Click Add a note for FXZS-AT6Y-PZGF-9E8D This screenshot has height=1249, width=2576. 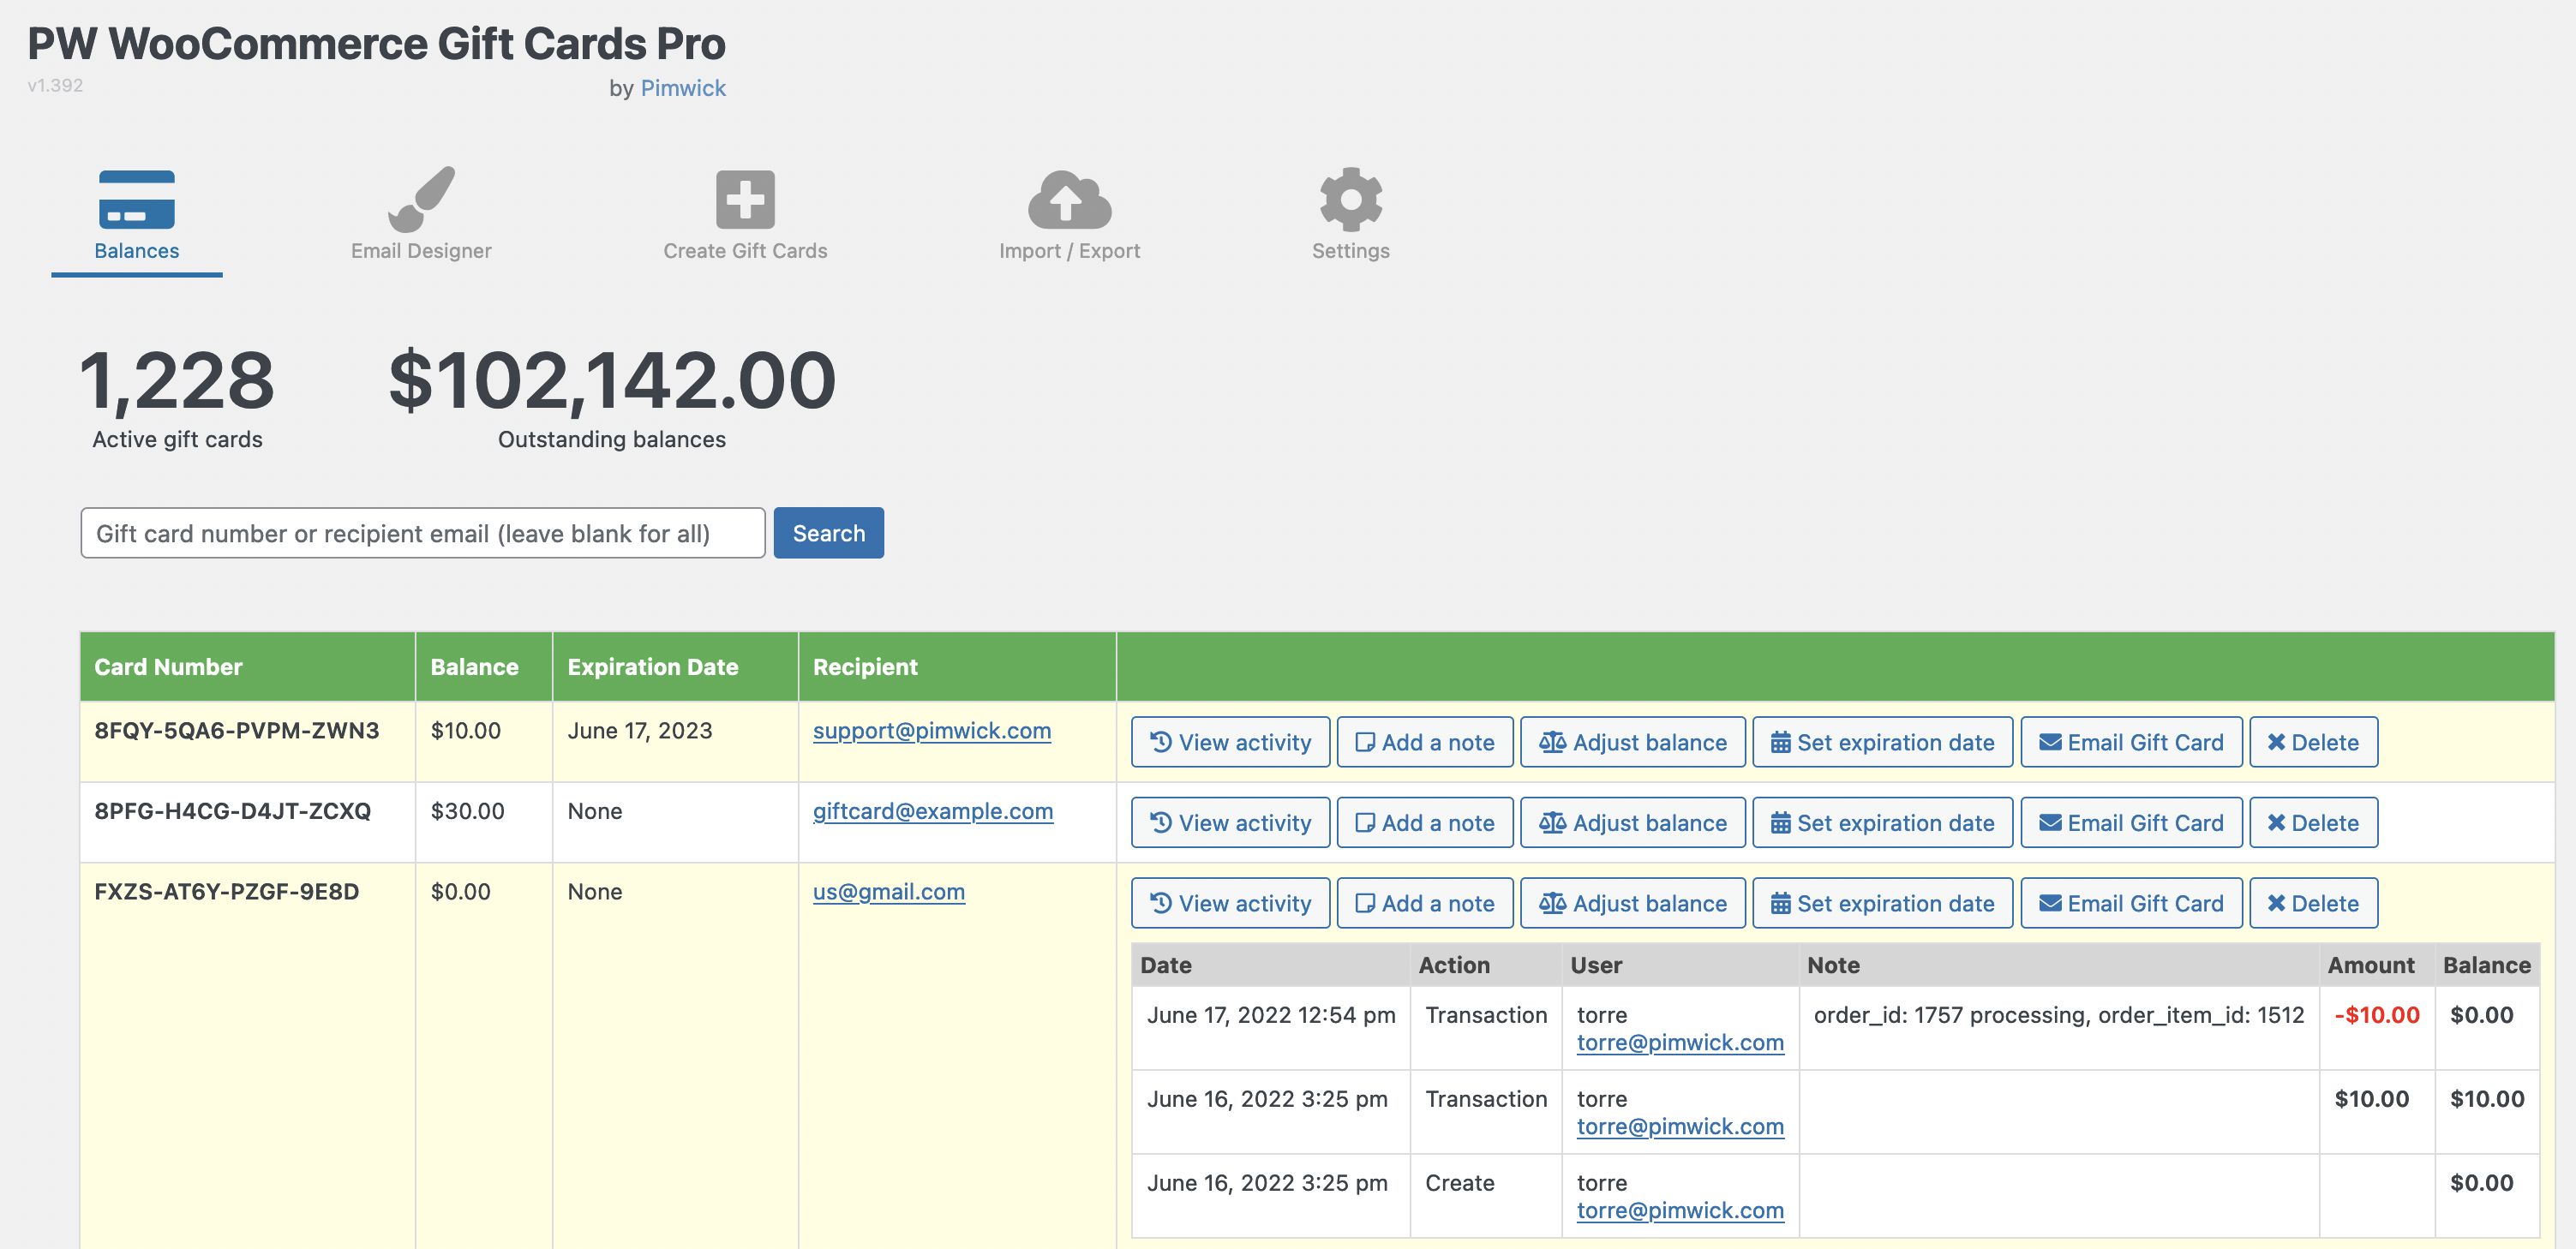click(x=1423, y=901)
